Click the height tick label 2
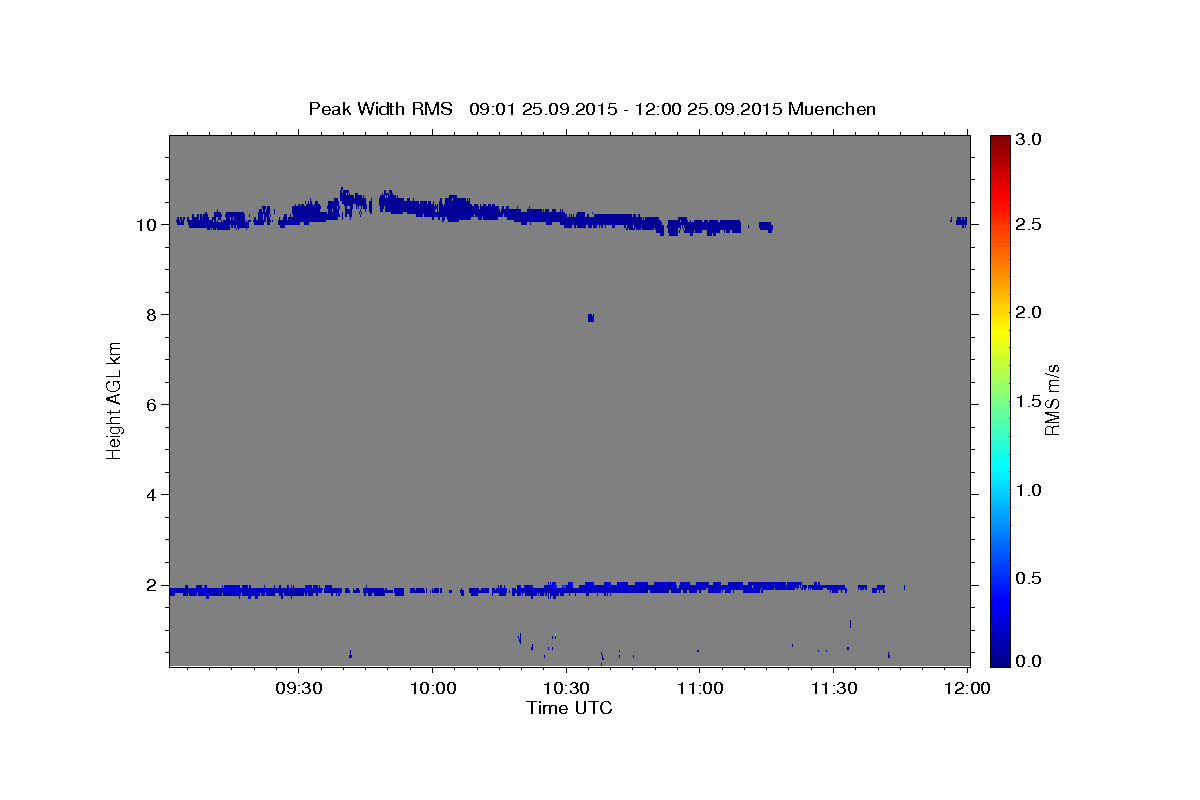Viewport: 1200px width, 800px height. tap(153, 585)
